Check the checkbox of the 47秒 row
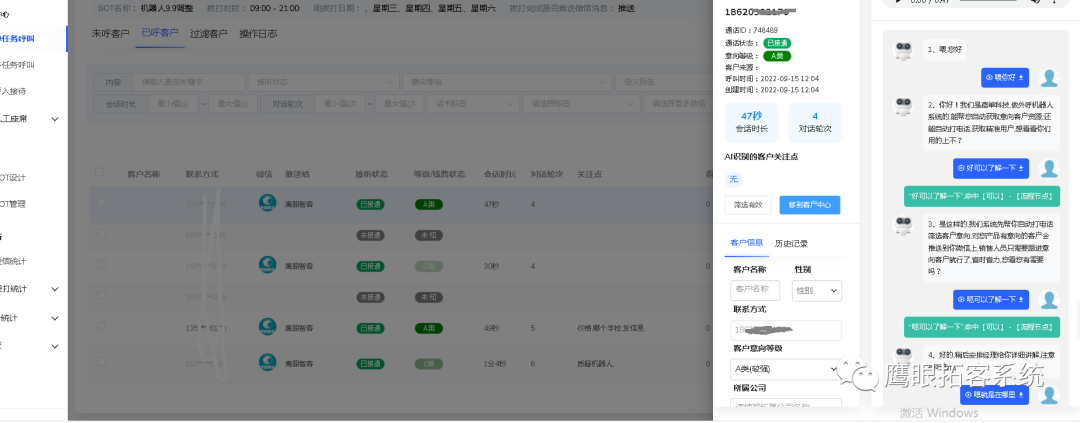The height and width of the screenshot is (423, 1080). tap(102, 203)
